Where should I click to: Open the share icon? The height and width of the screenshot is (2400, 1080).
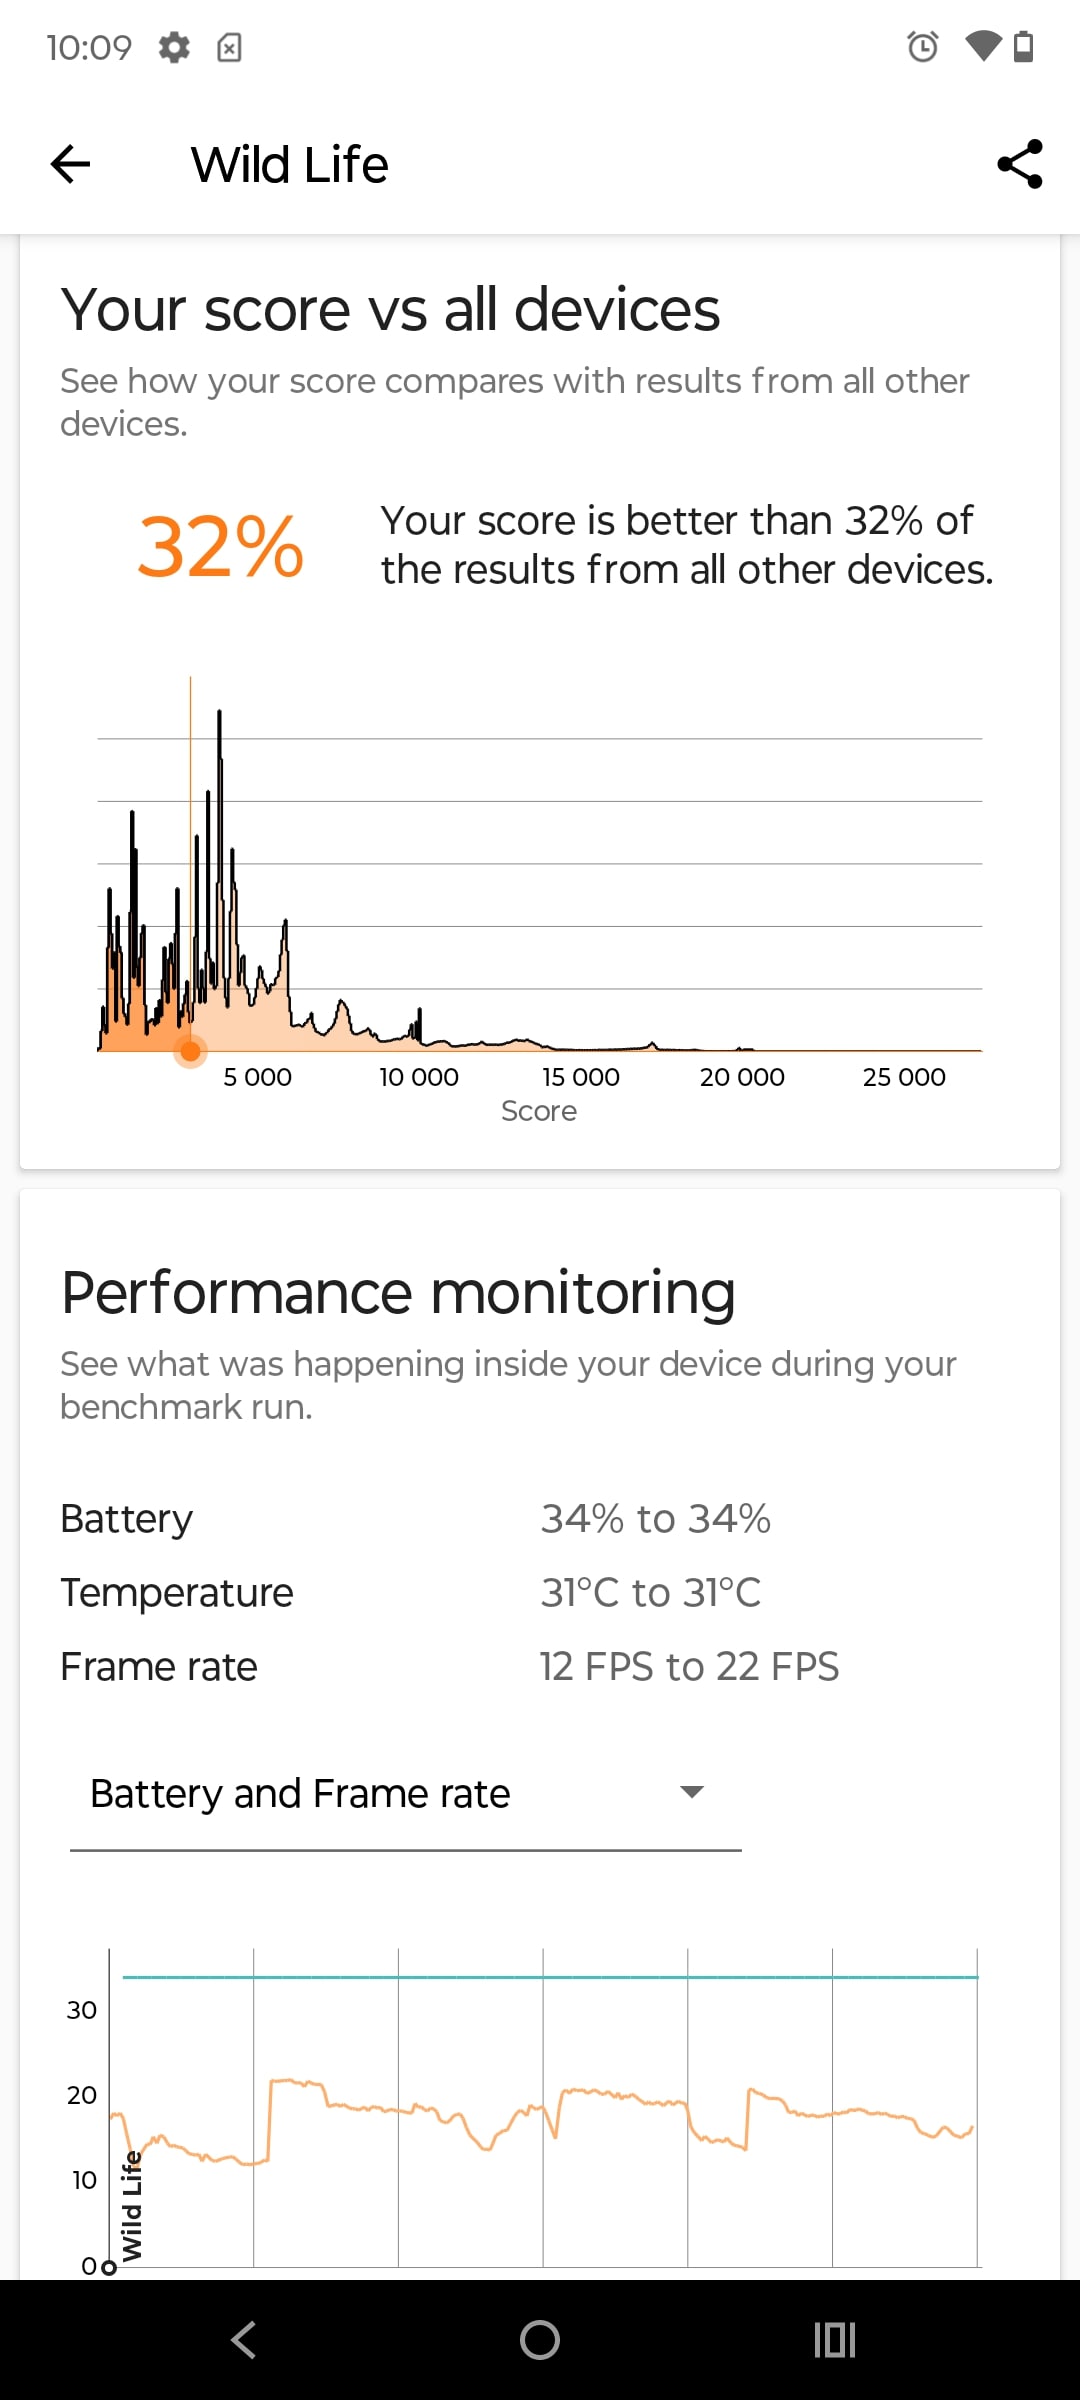click(1020, 164)
